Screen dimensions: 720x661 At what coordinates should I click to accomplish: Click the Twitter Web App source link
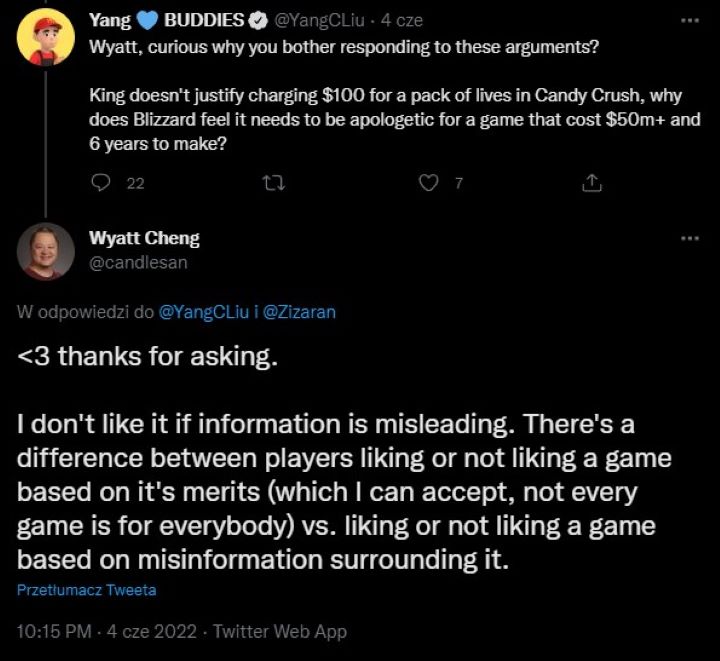point(281,631)
